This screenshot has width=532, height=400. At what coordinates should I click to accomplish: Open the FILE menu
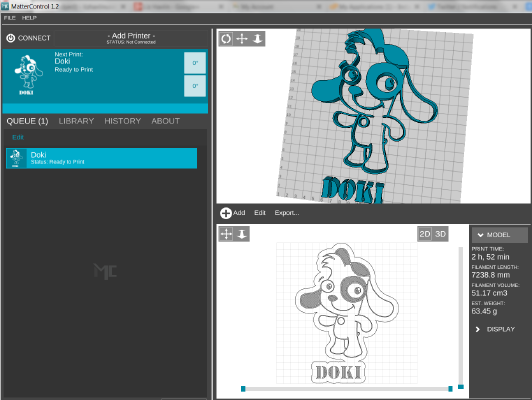(10, 18)
